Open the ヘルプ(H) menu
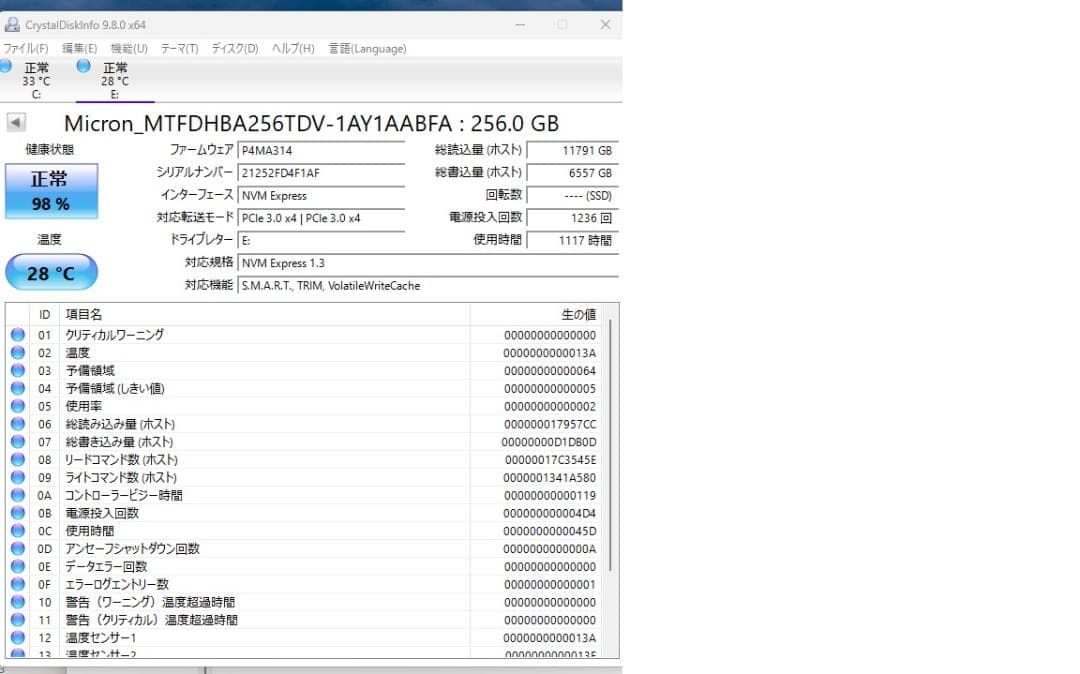Image resolution: width=1080 pixels, height=674 pixels. tap(293, 48)
